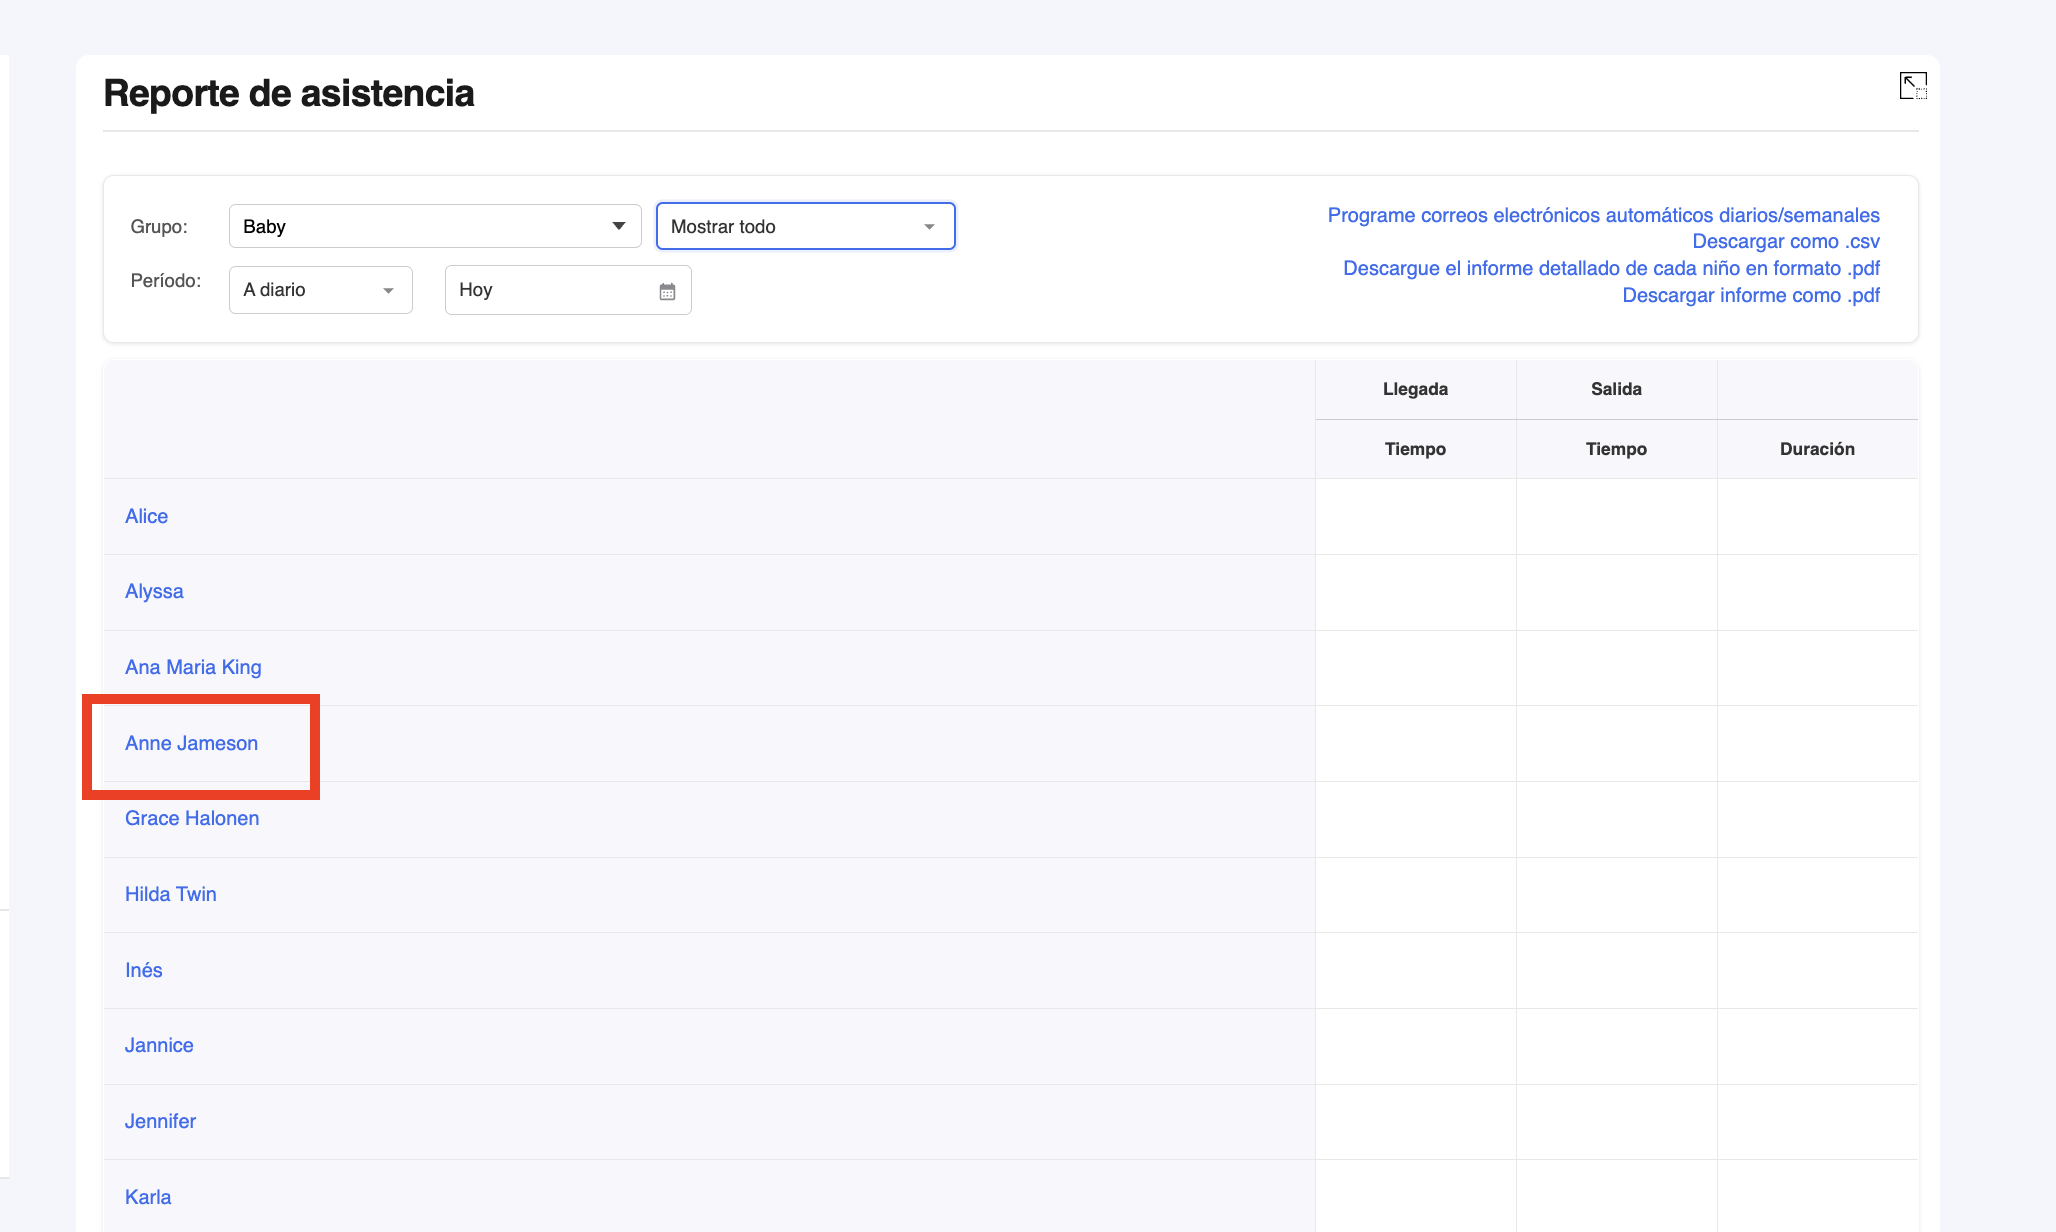Open Alice's attendance record
This screenshot has height=1232, width=2056.
click(x=146, y=516)
